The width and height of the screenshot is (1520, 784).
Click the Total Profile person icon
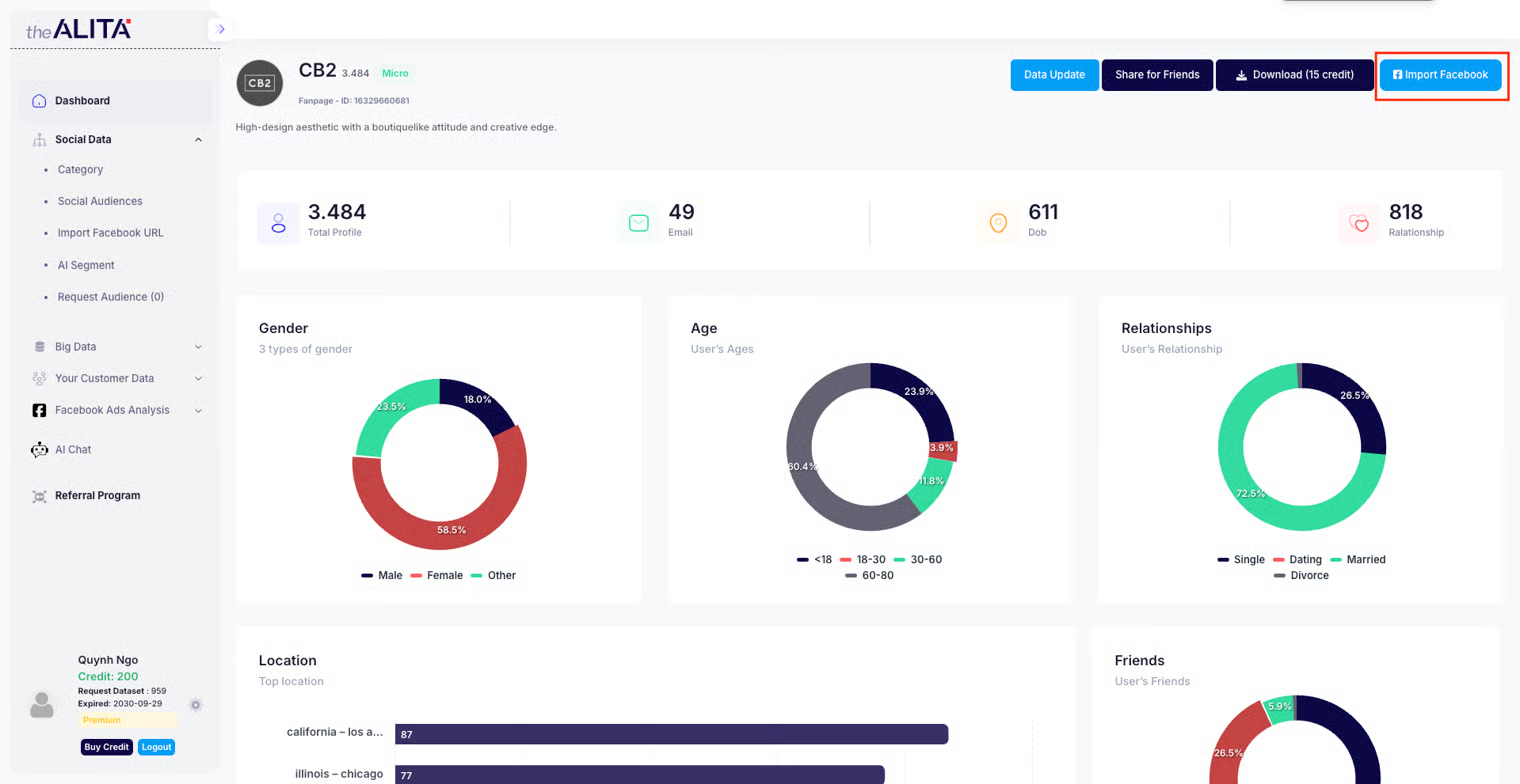click(x=278, y=223)
